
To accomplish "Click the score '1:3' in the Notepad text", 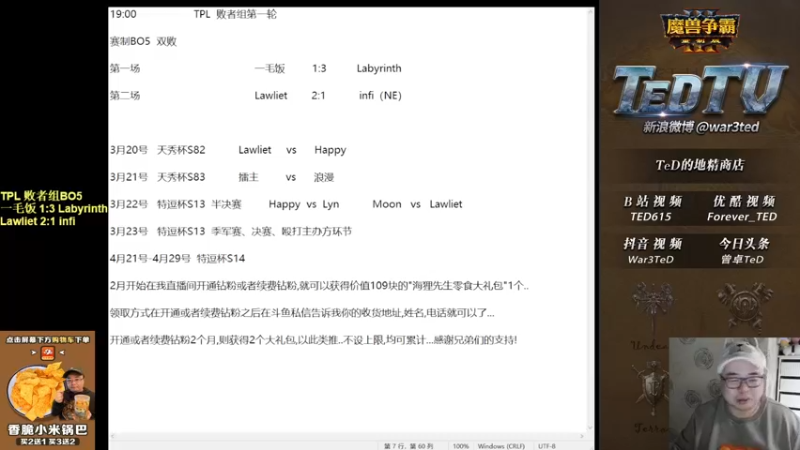I will point(319,68).
